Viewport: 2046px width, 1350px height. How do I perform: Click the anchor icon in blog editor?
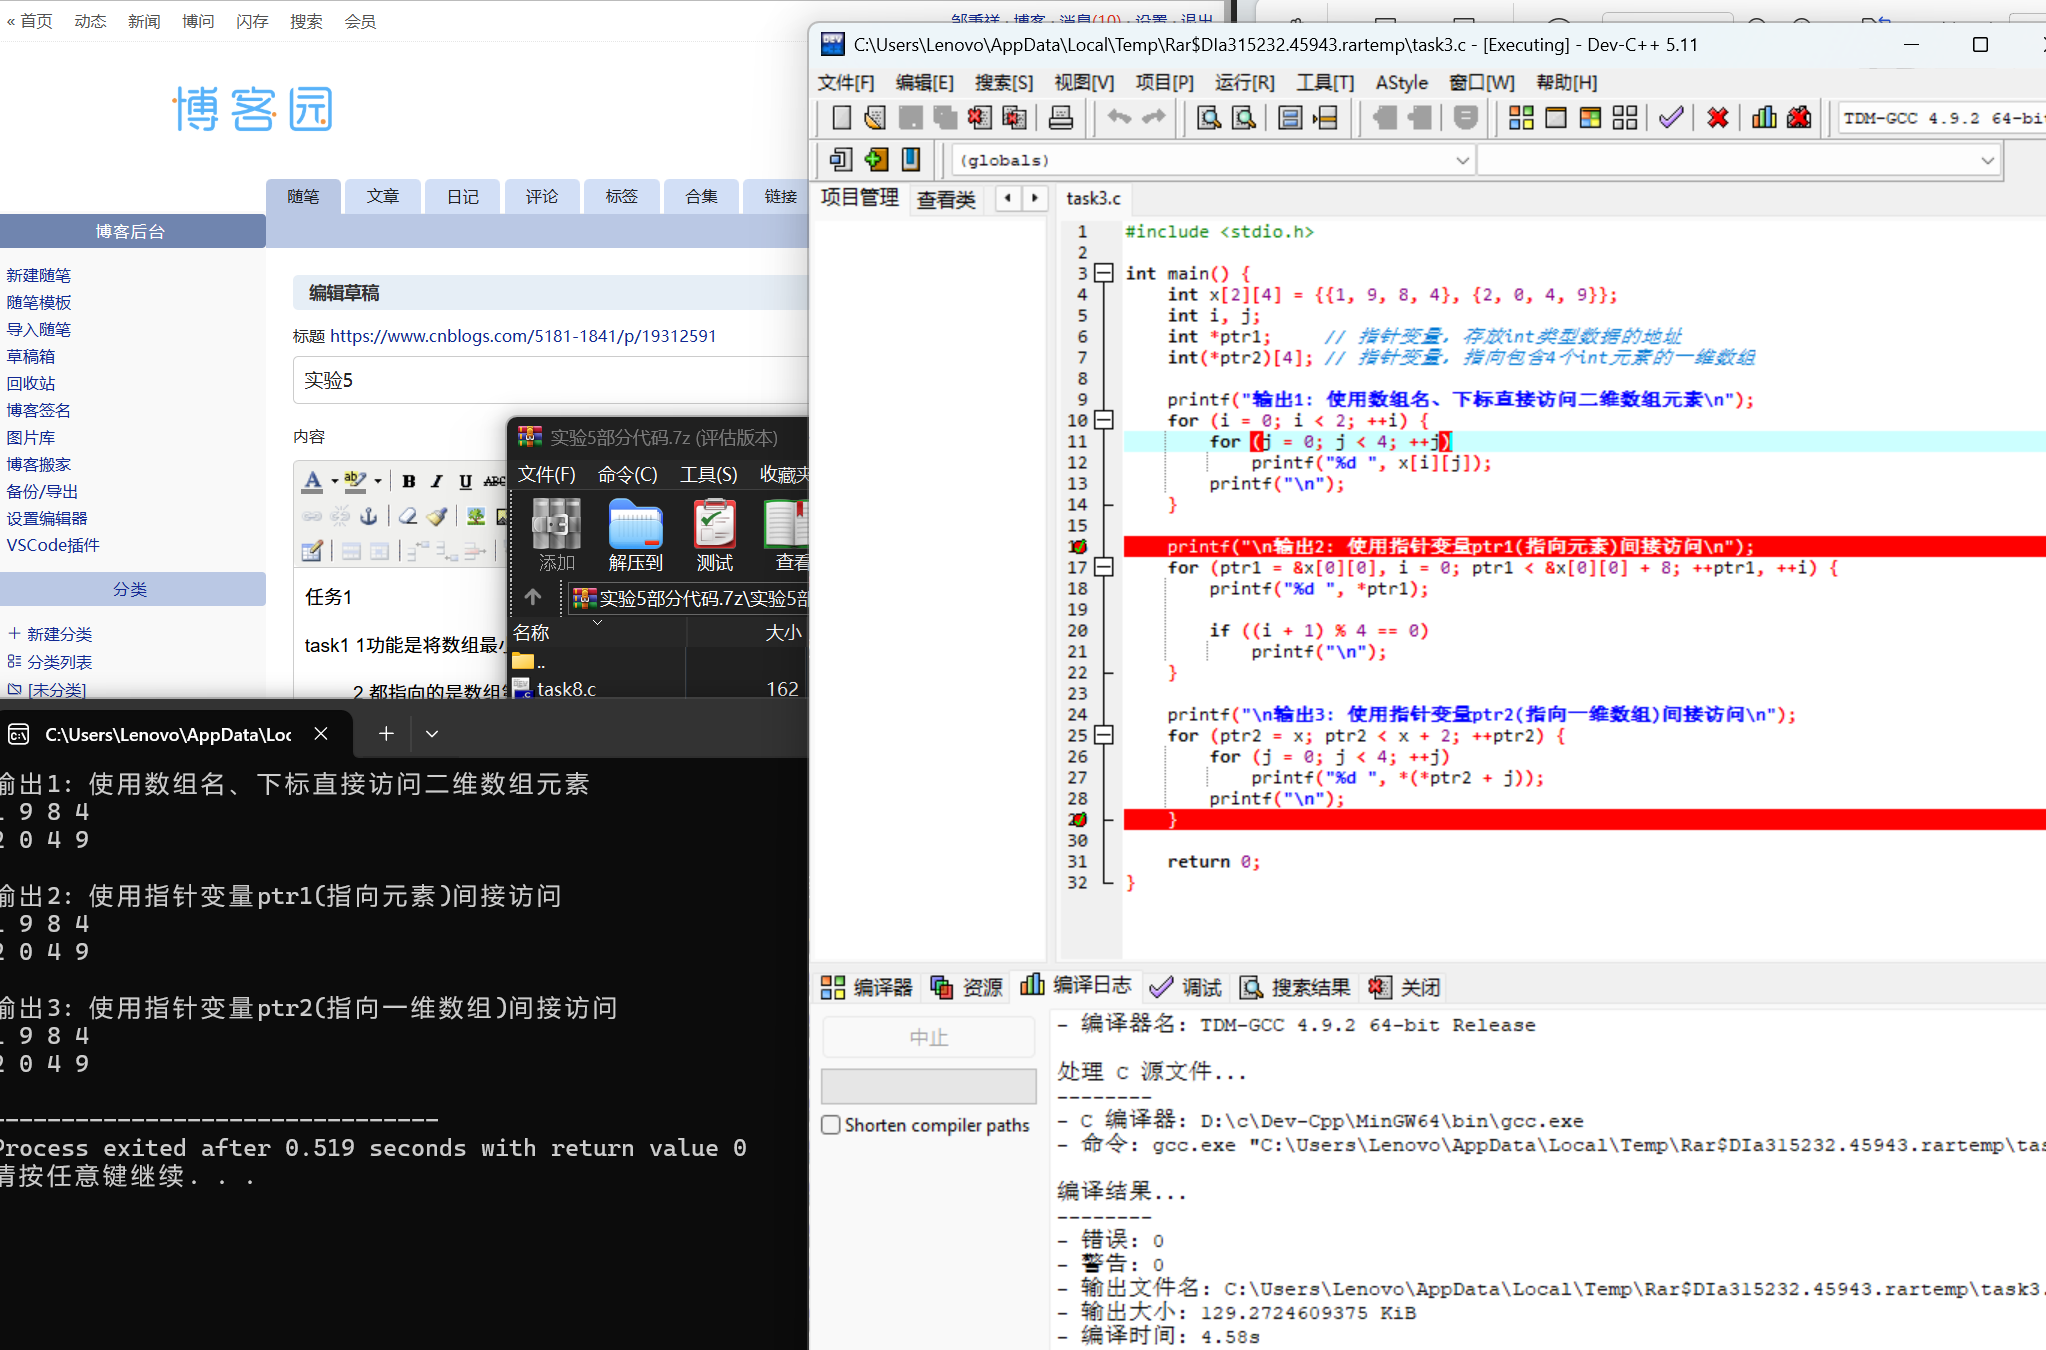tap(368, 516)
